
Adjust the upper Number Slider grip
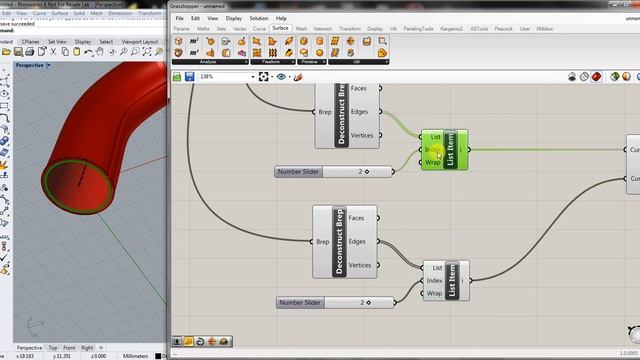coord(367,172)
